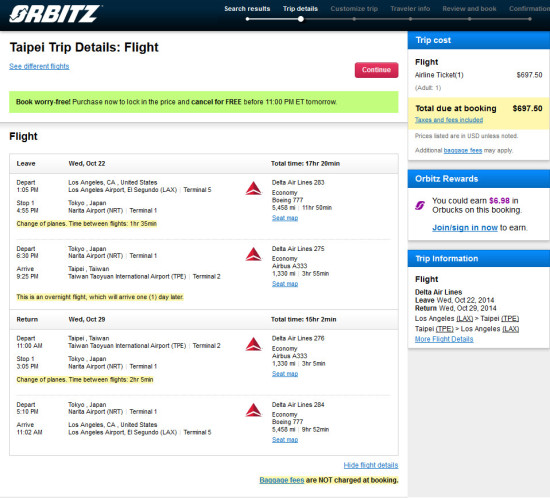Click the Trip details progress dot

(301, 19)
